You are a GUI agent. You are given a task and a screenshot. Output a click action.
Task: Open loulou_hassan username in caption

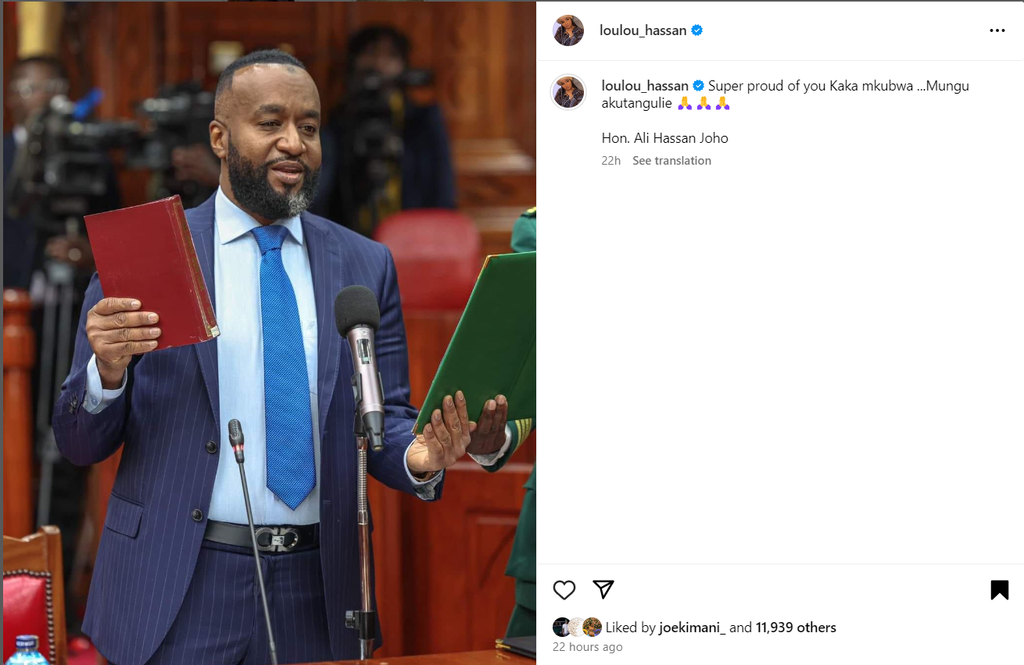point(645,86)
